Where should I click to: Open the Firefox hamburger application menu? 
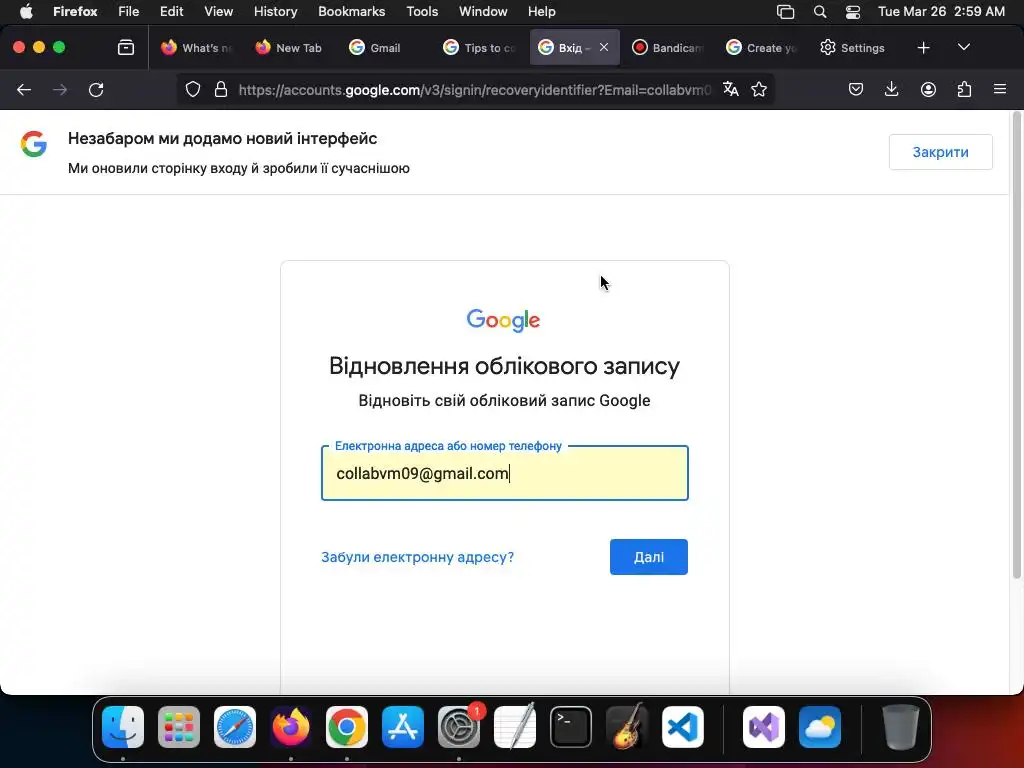pyautogui.click(x=1000, y=89)
